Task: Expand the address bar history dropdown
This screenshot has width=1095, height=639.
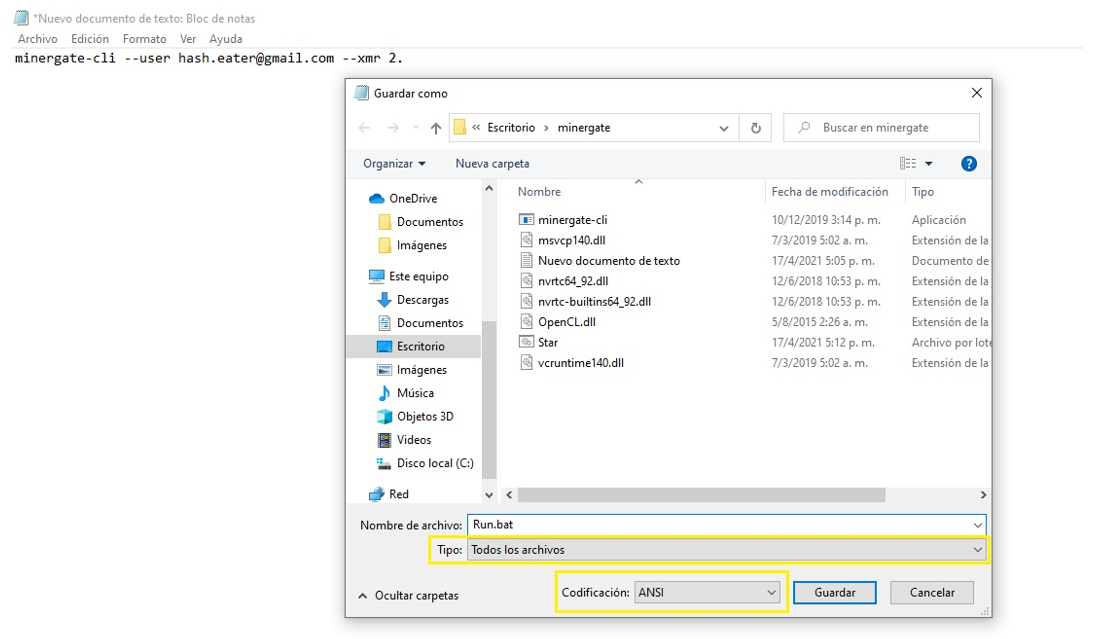Action: (723, 128)
